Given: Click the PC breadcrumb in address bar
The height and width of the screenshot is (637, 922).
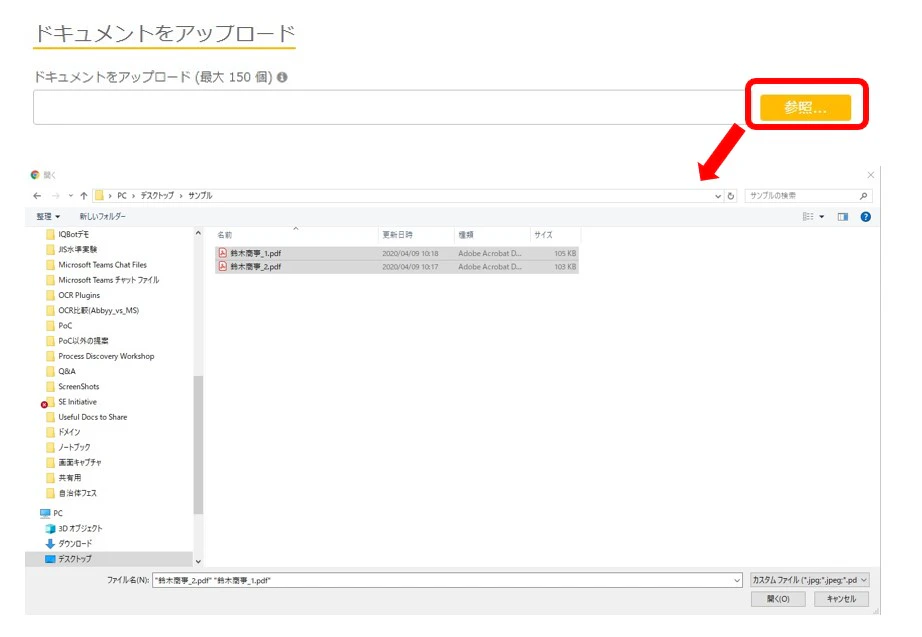Looking at the screenshot, I should pos(122,195).
